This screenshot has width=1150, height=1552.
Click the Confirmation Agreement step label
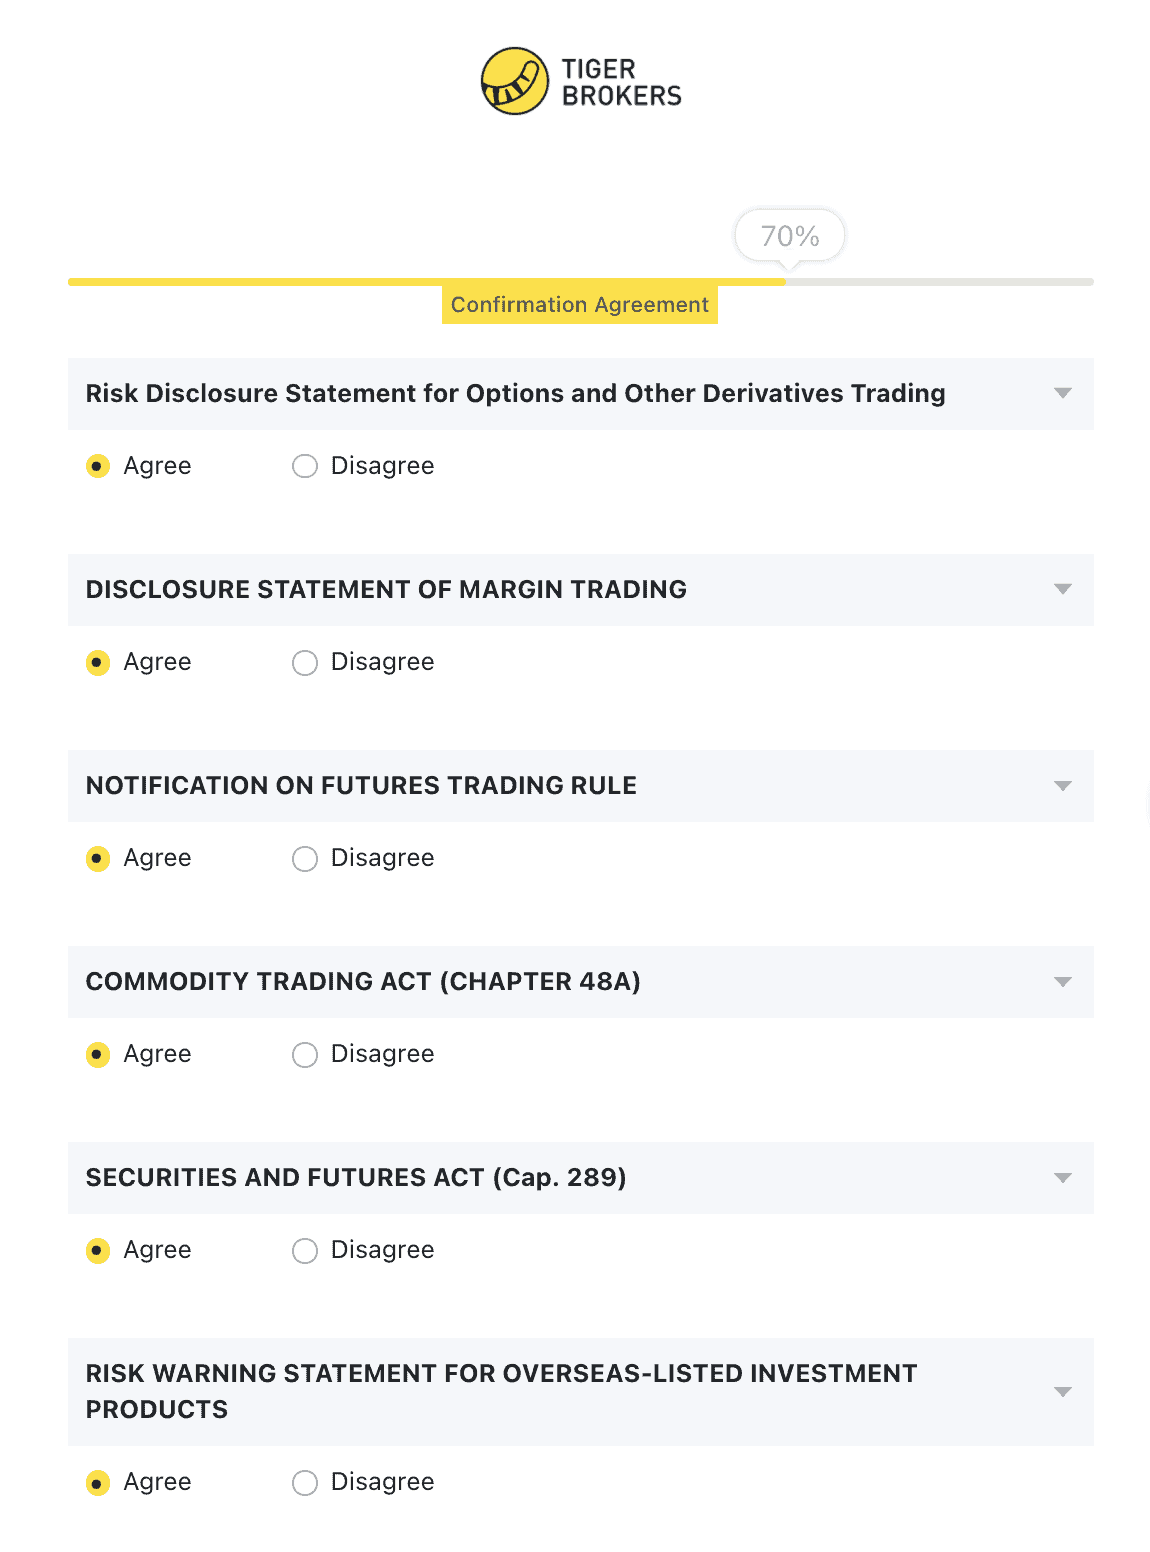click(x=580, y=305)
